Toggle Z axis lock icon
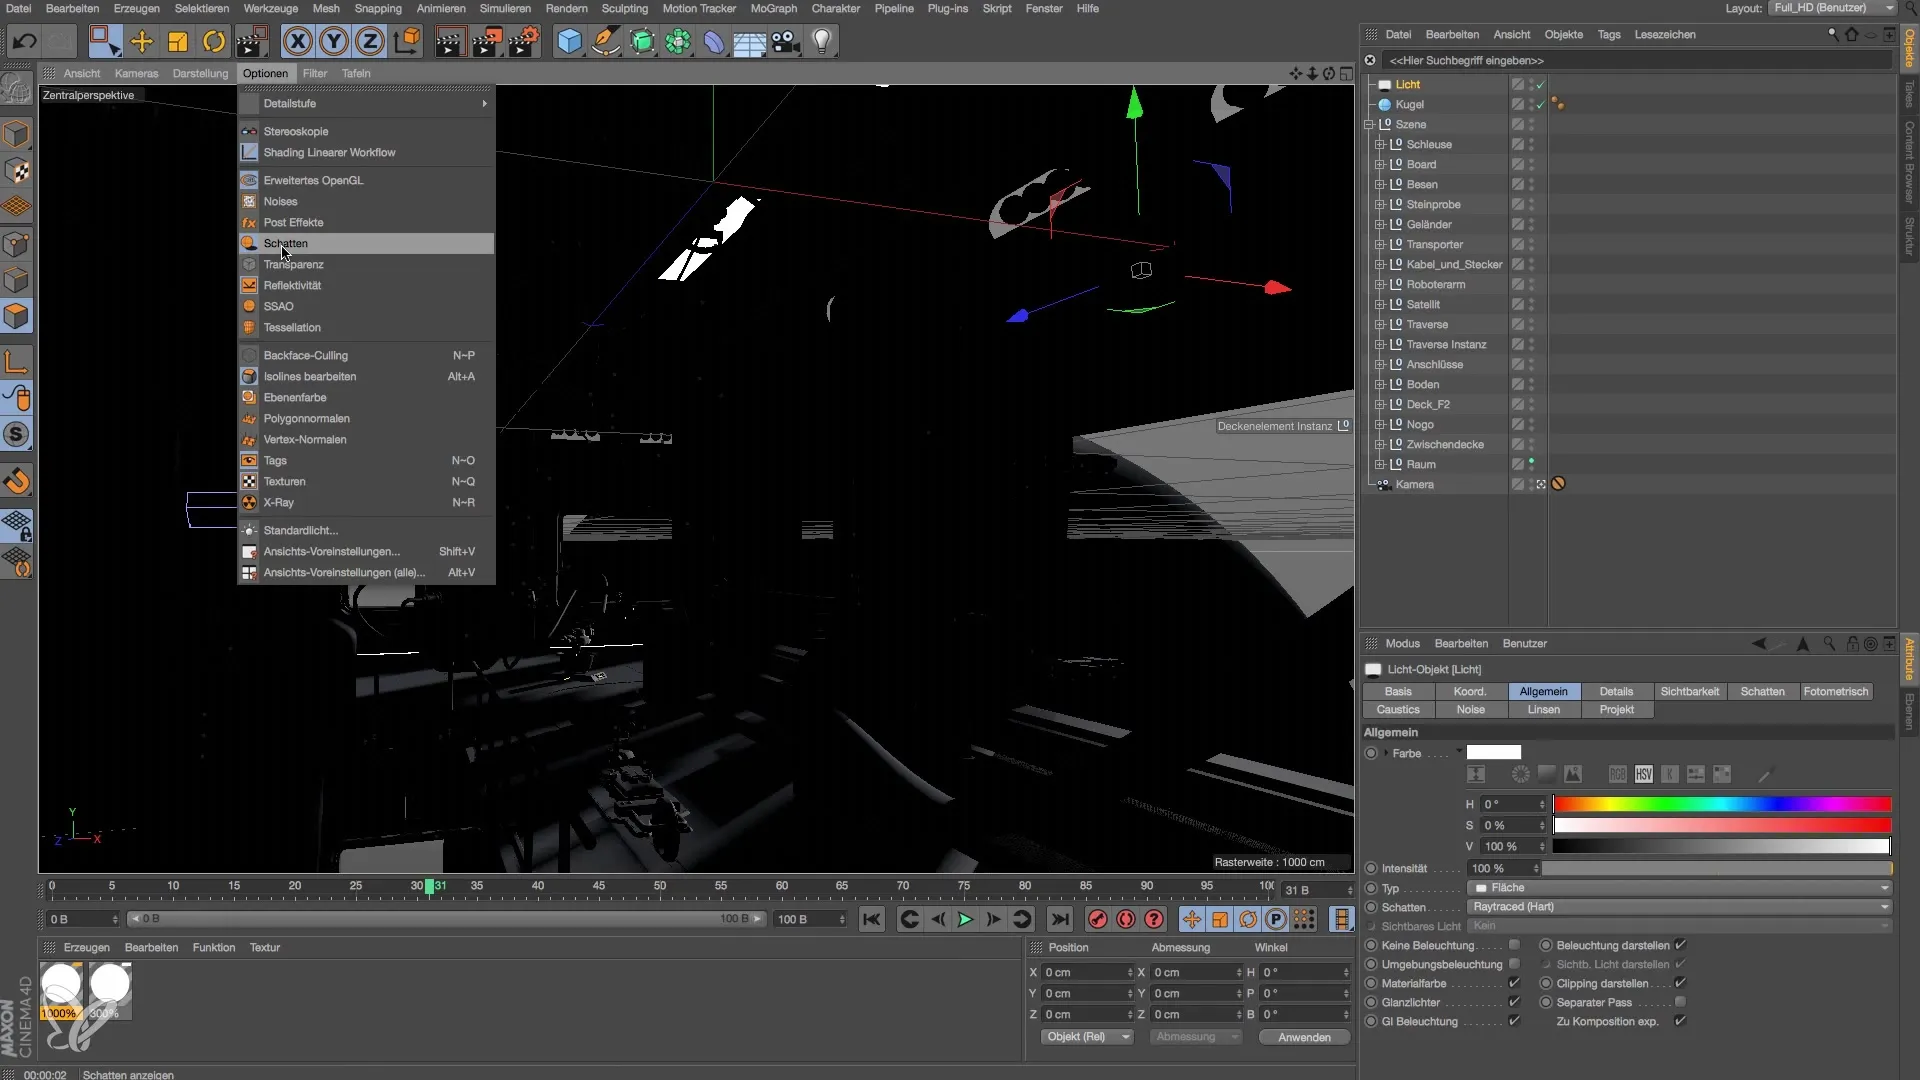 (370, 41)
